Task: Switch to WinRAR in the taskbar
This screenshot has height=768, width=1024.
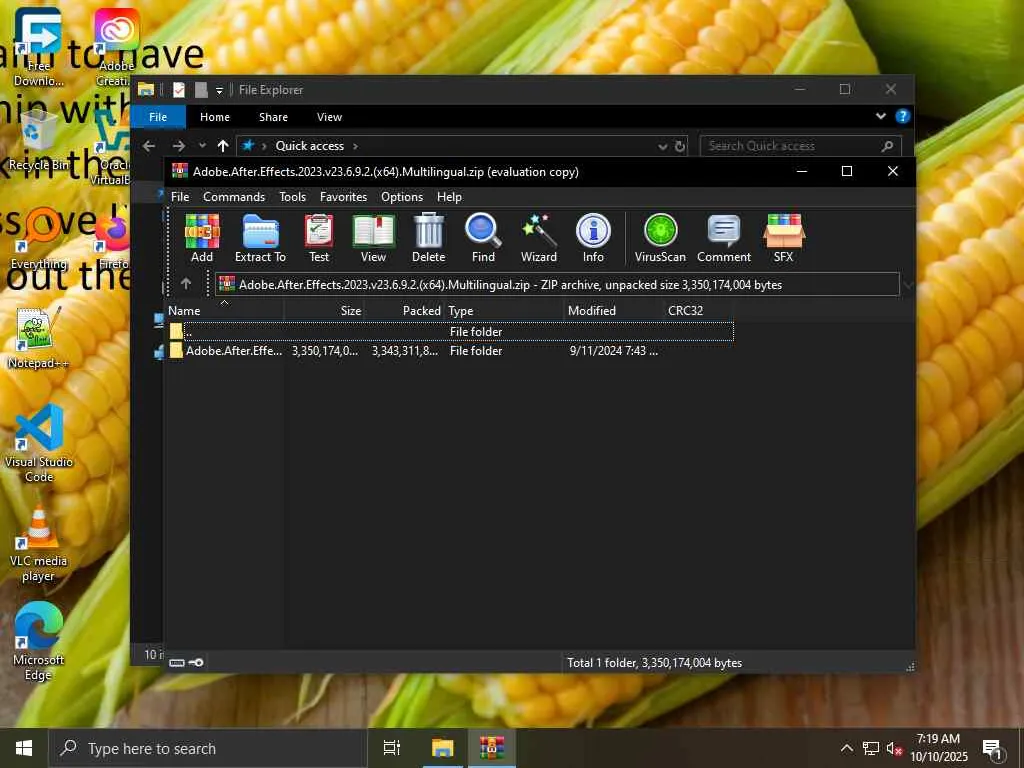Action: coord(492,748)
